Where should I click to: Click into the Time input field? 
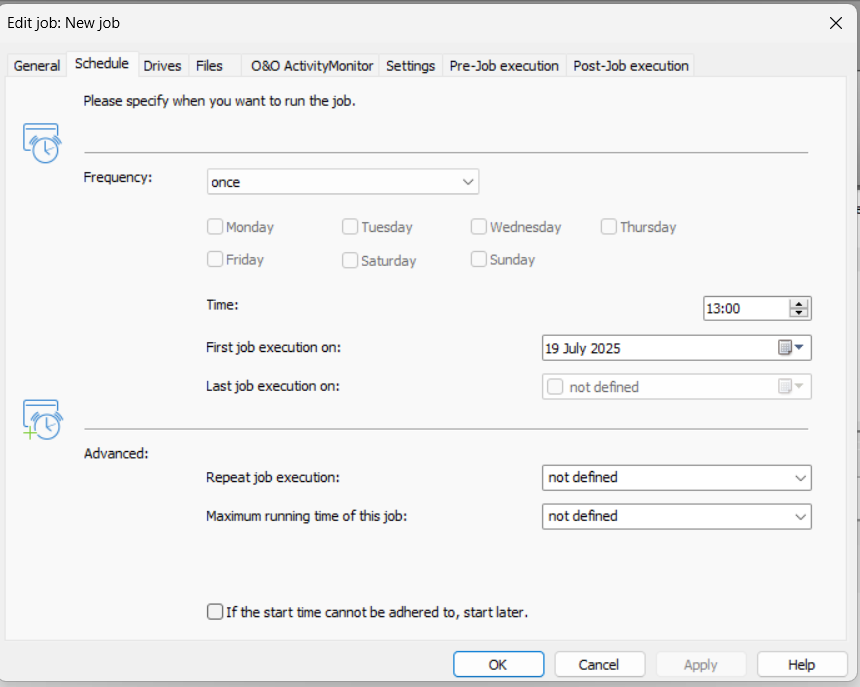coord(745,309)
